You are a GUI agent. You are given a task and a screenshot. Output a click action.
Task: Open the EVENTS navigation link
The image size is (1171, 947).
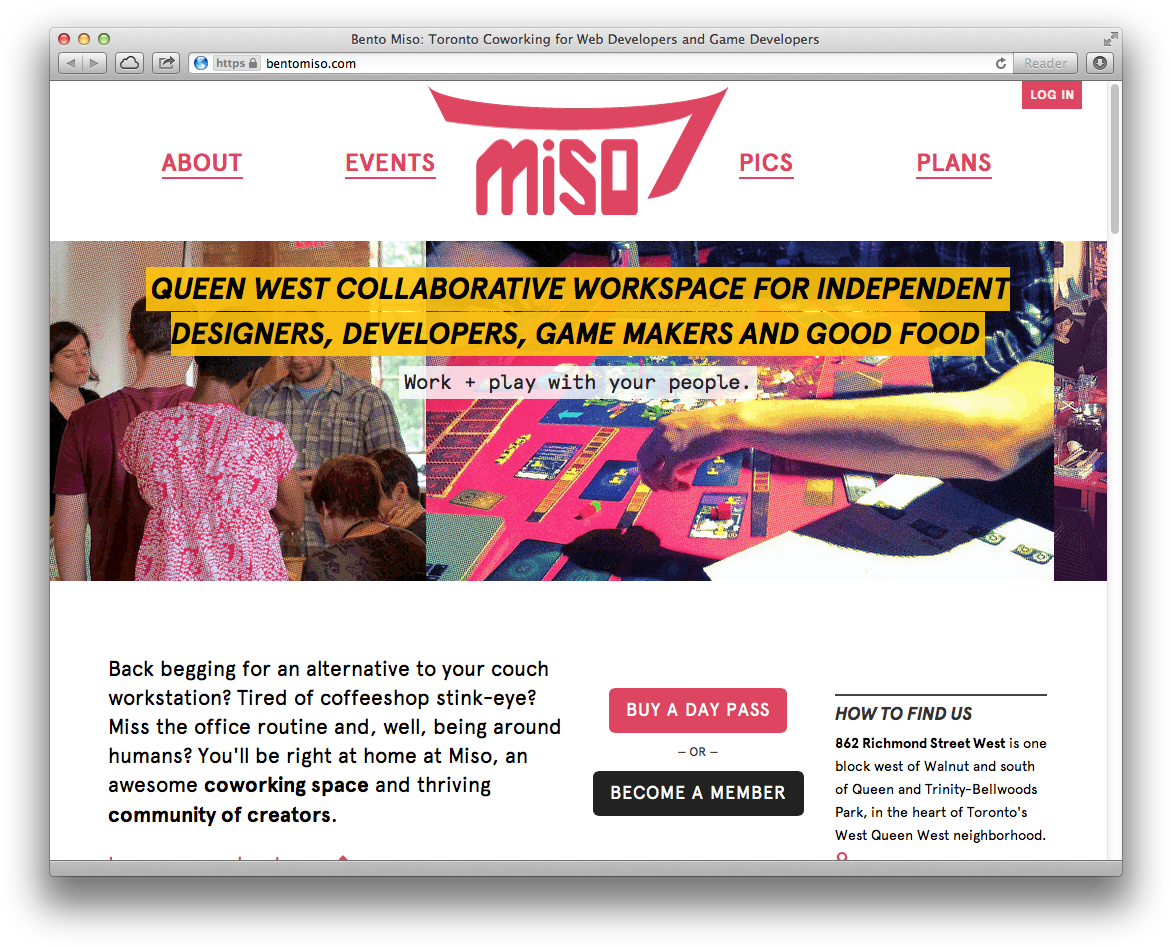(390, 163)
